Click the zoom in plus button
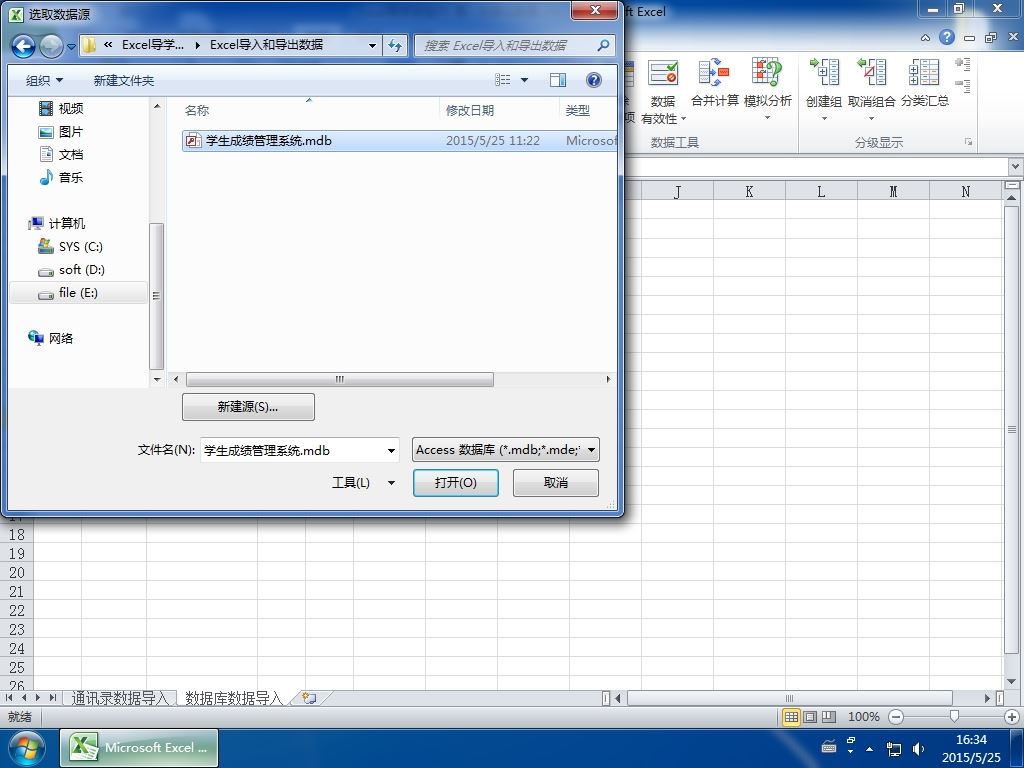The width and height of the screenshot is (1024, 768). tap(1012, 717)
